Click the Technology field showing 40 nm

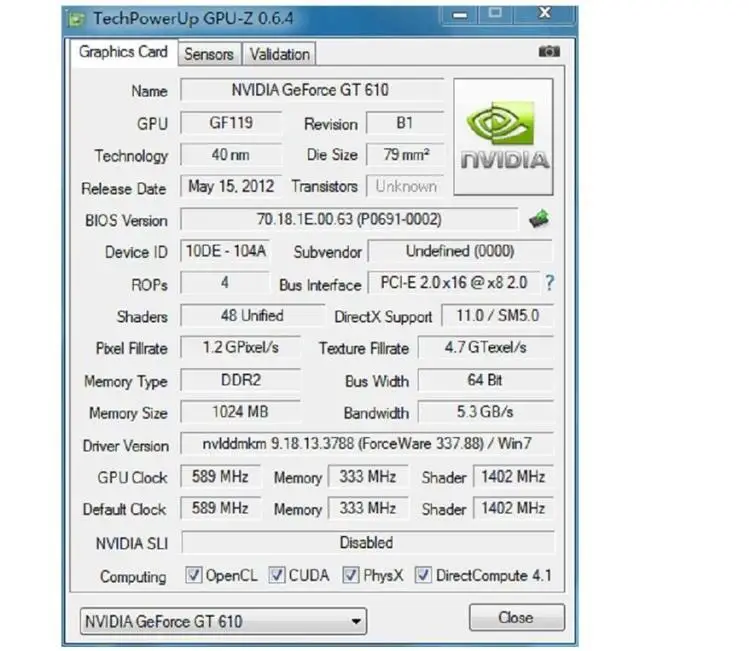tap(231, 155)
